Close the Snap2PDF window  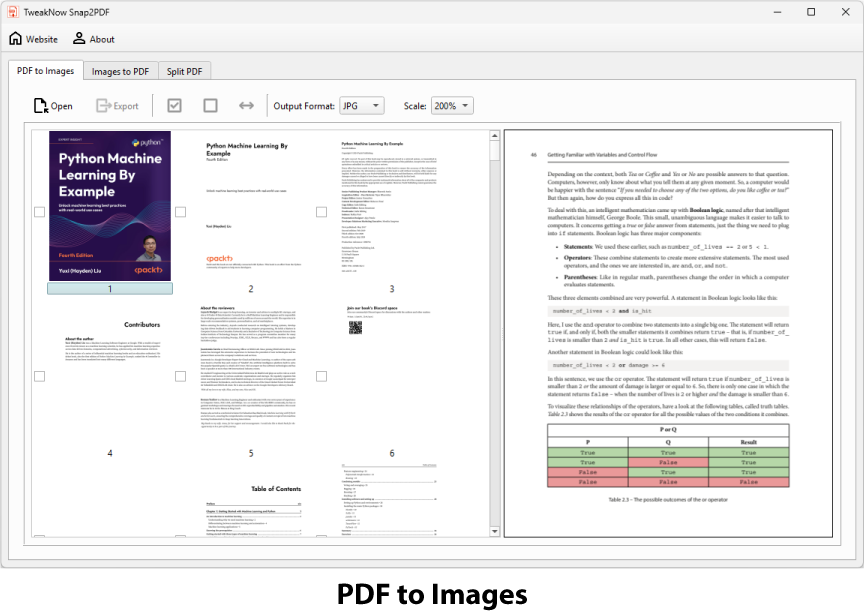tap(846, 12)
